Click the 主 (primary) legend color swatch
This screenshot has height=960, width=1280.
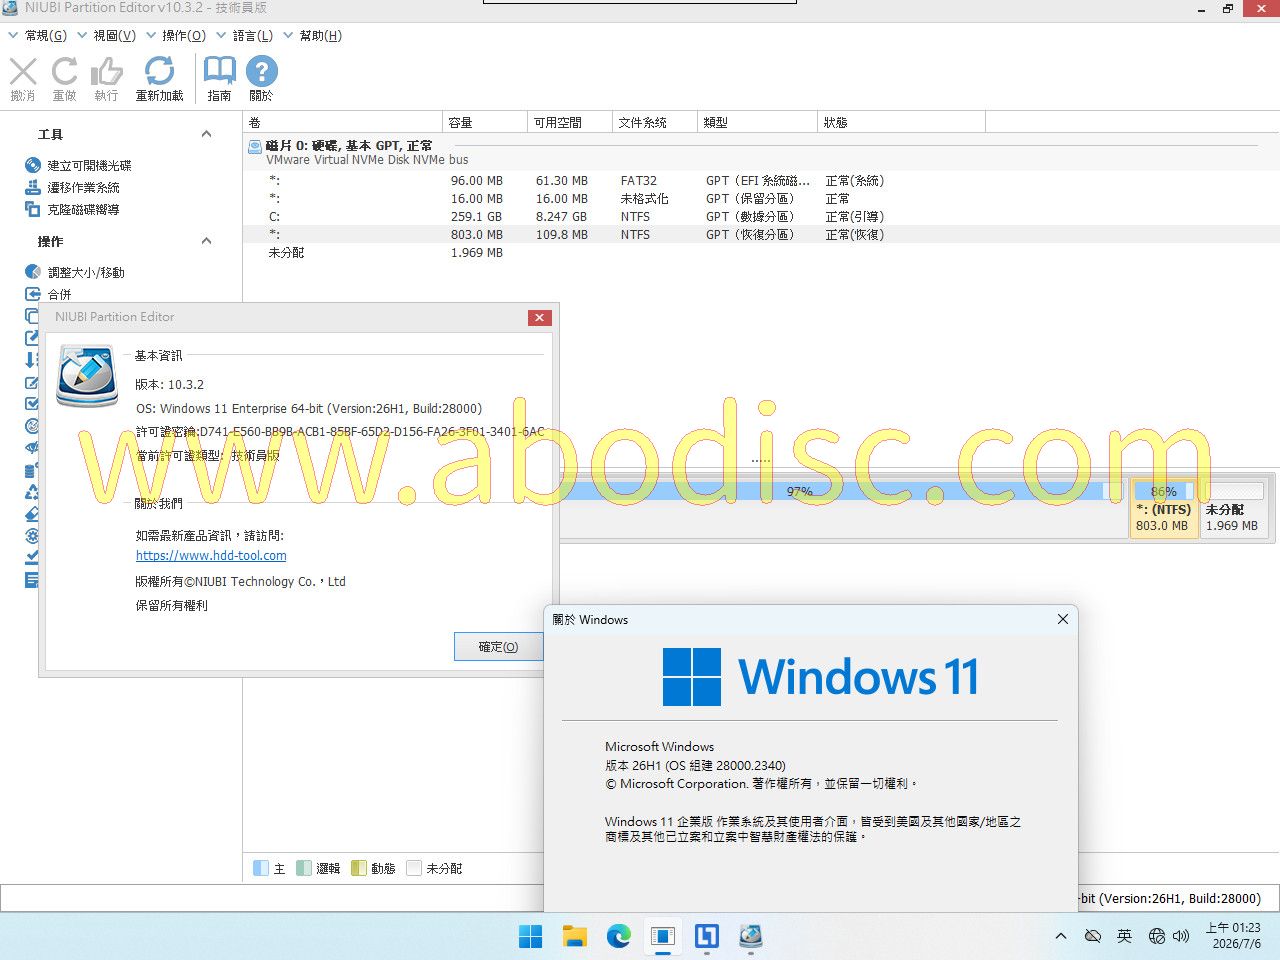coord(261,868)
